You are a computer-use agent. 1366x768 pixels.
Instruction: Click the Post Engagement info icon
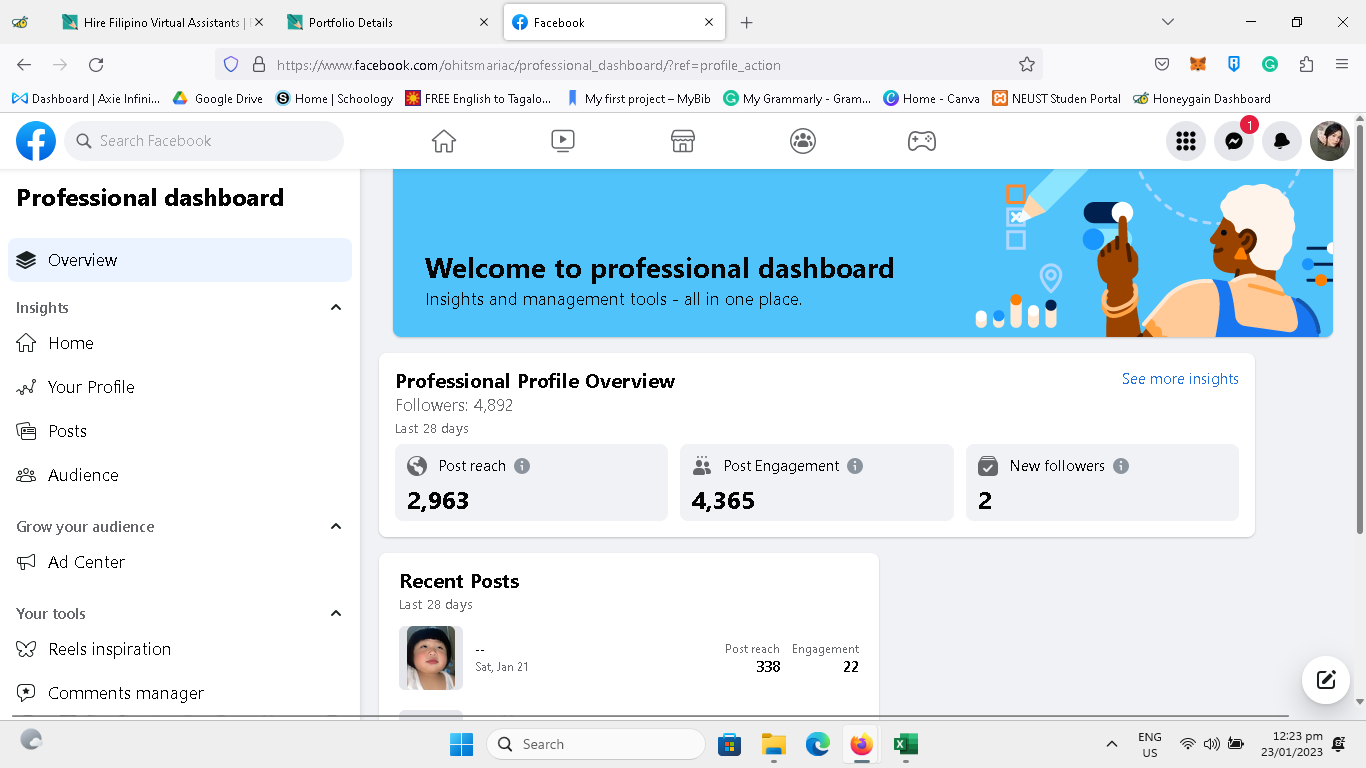tap(855, 466)
